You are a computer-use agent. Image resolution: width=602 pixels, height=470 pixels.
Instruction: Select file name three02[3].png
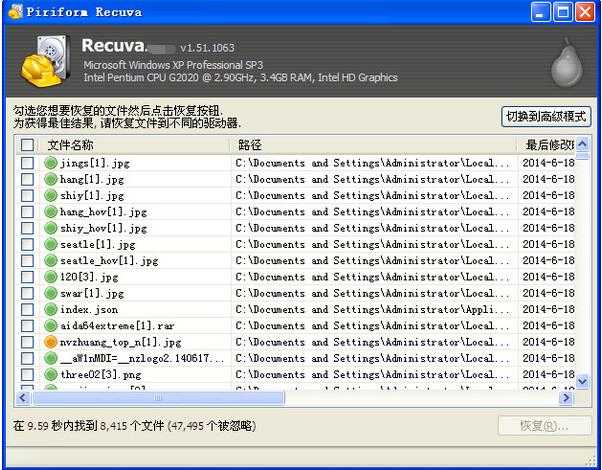pos(101,374)
